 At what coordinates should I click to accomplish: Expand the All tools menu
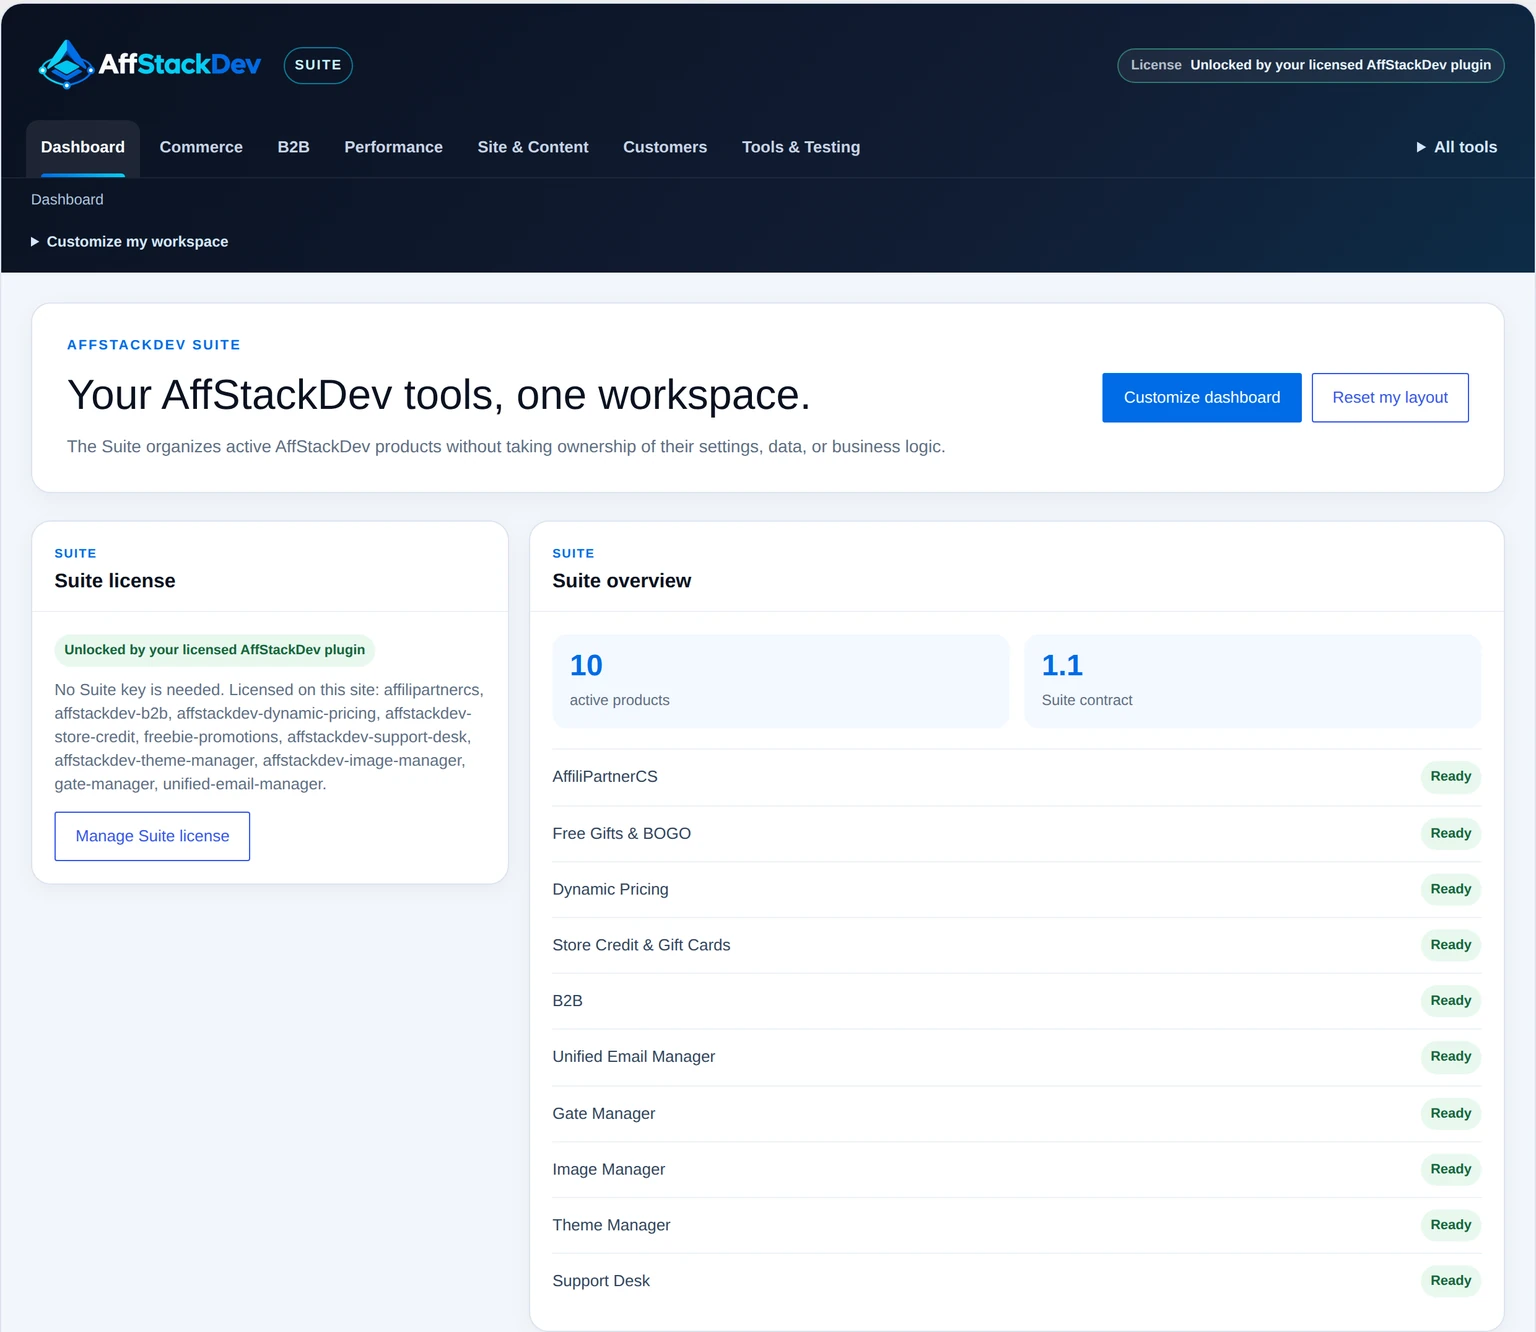tap(1457, 147)
